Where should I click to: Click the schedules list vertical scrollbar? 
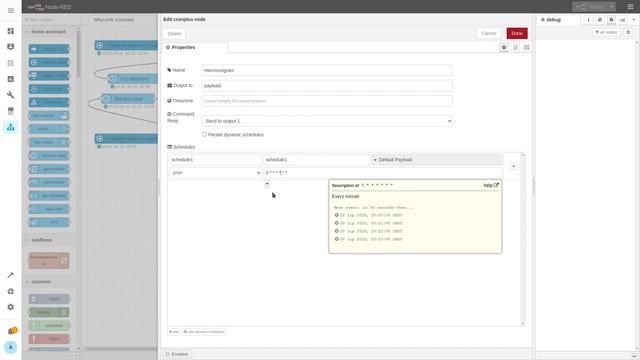pos(523,239)
